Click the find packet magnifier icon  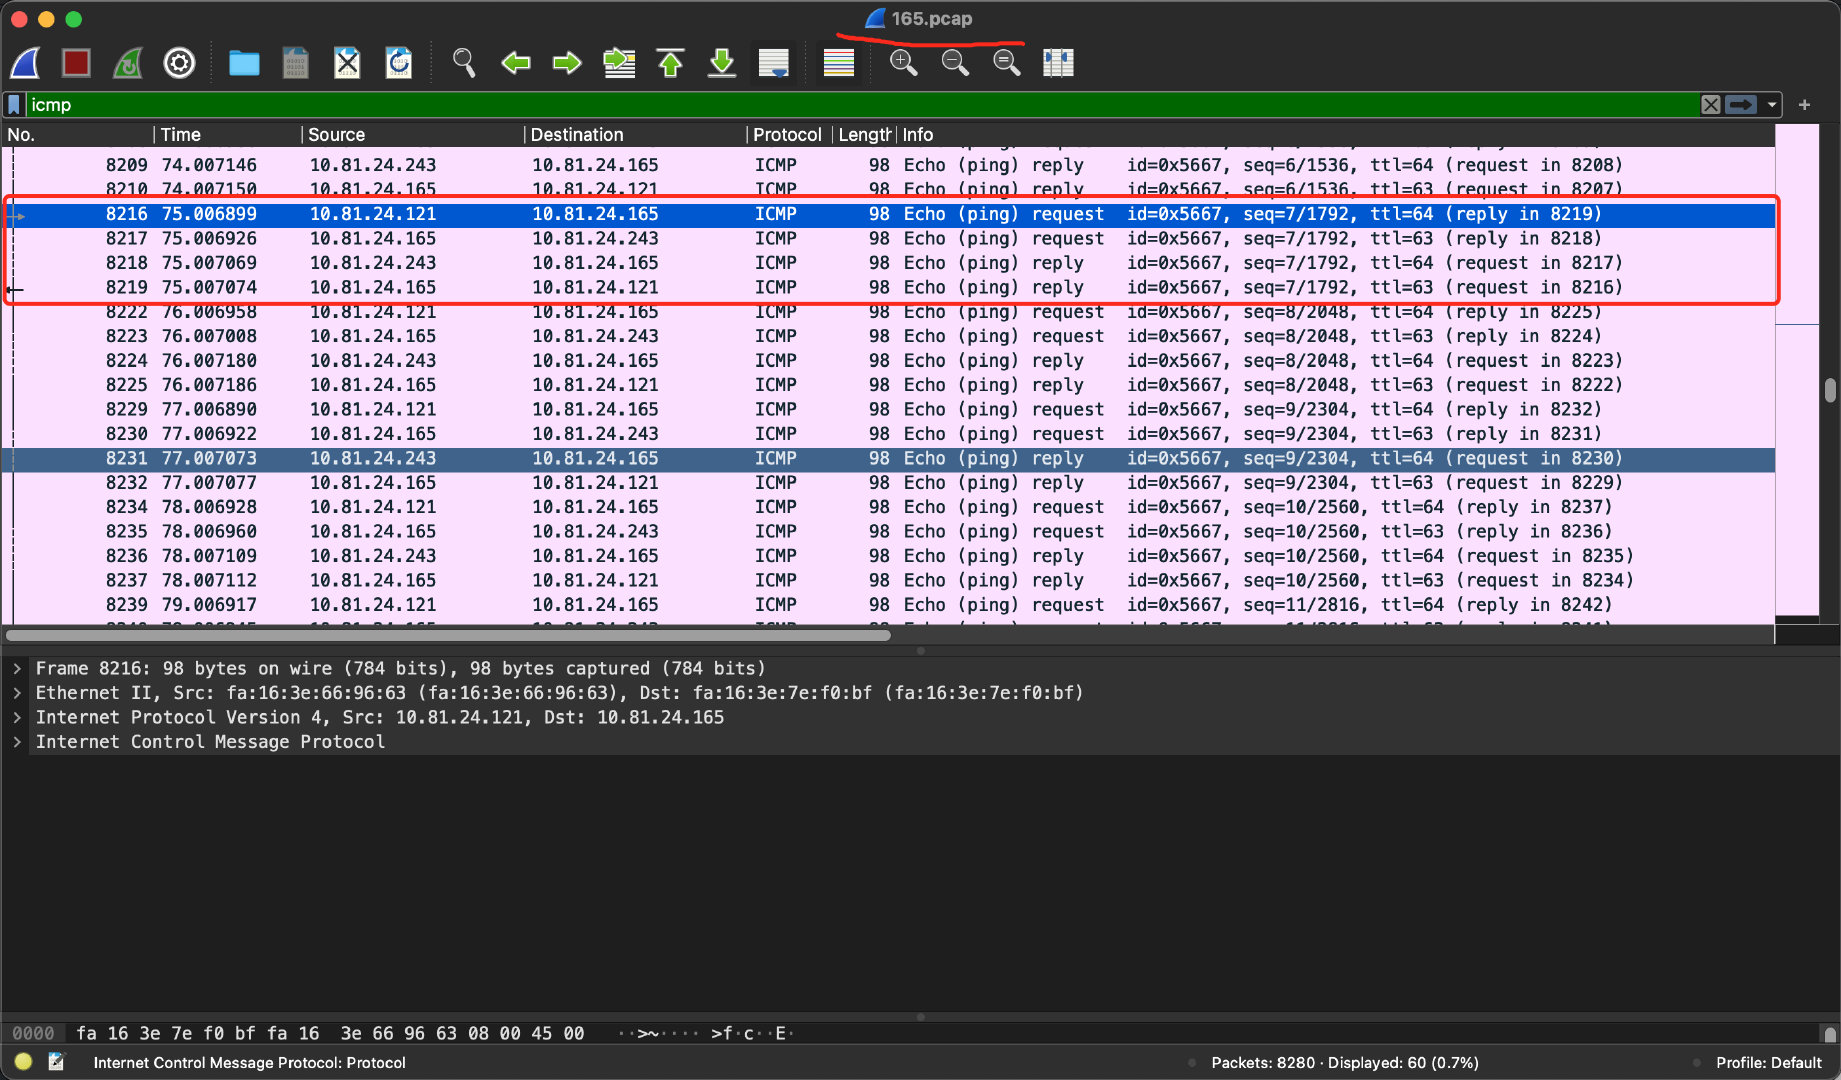click(463, 63)
